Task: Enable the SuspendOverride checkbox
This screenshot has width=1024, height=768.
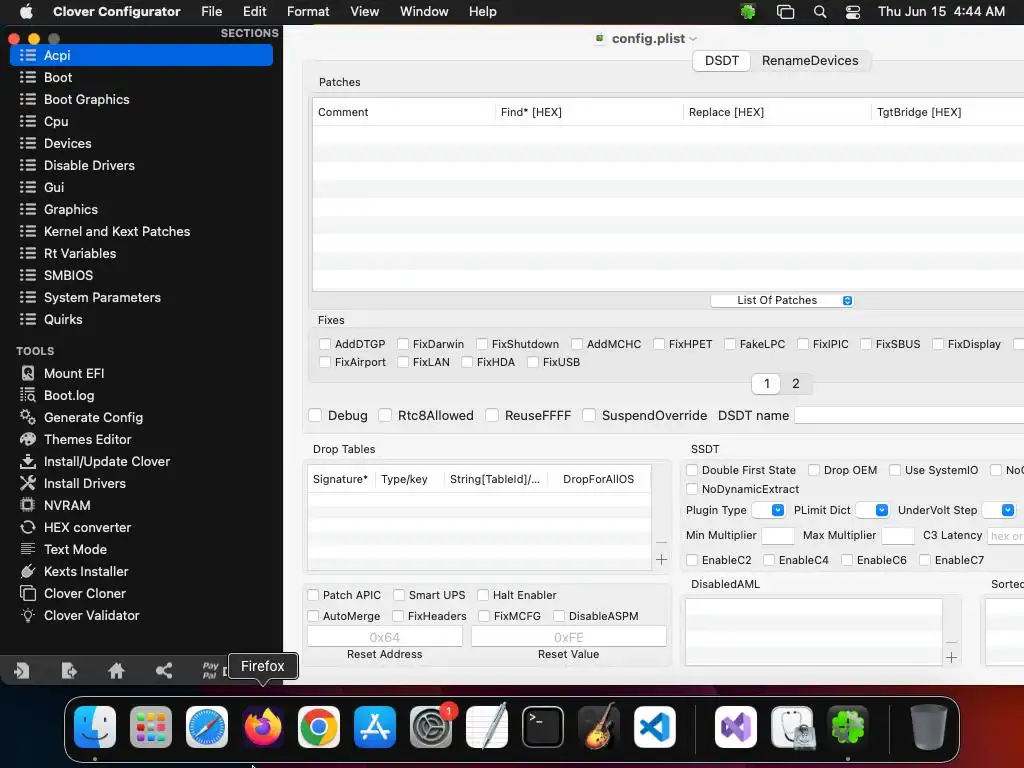Action: (x=588, y=415)
